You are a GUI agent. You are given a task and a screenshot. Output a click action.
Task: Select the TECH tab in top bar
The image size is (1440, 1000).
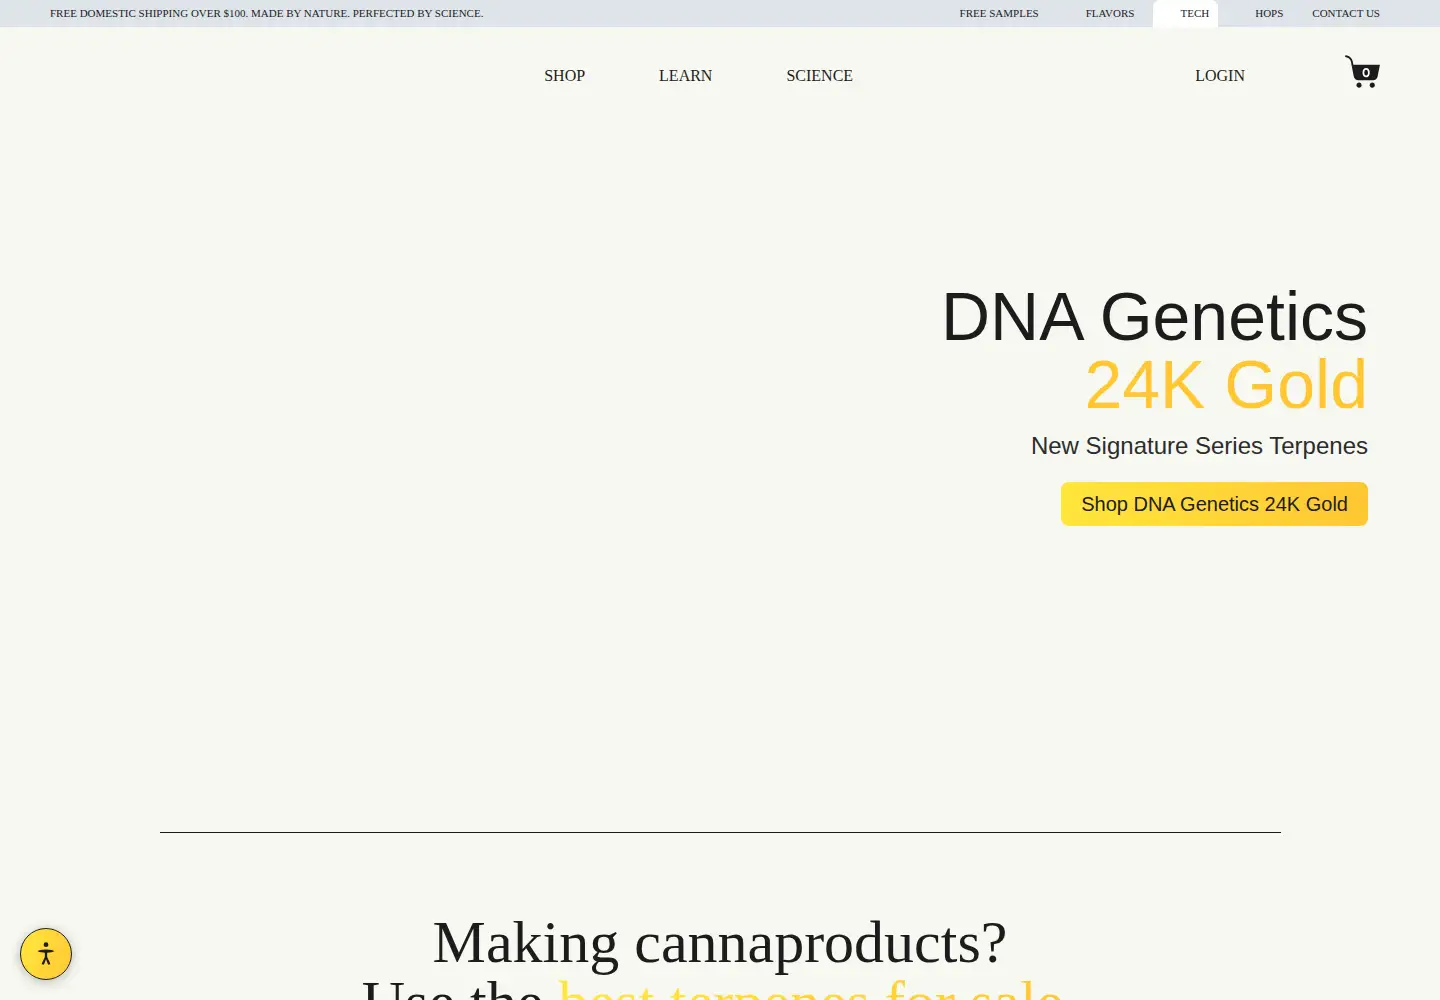1186,13
